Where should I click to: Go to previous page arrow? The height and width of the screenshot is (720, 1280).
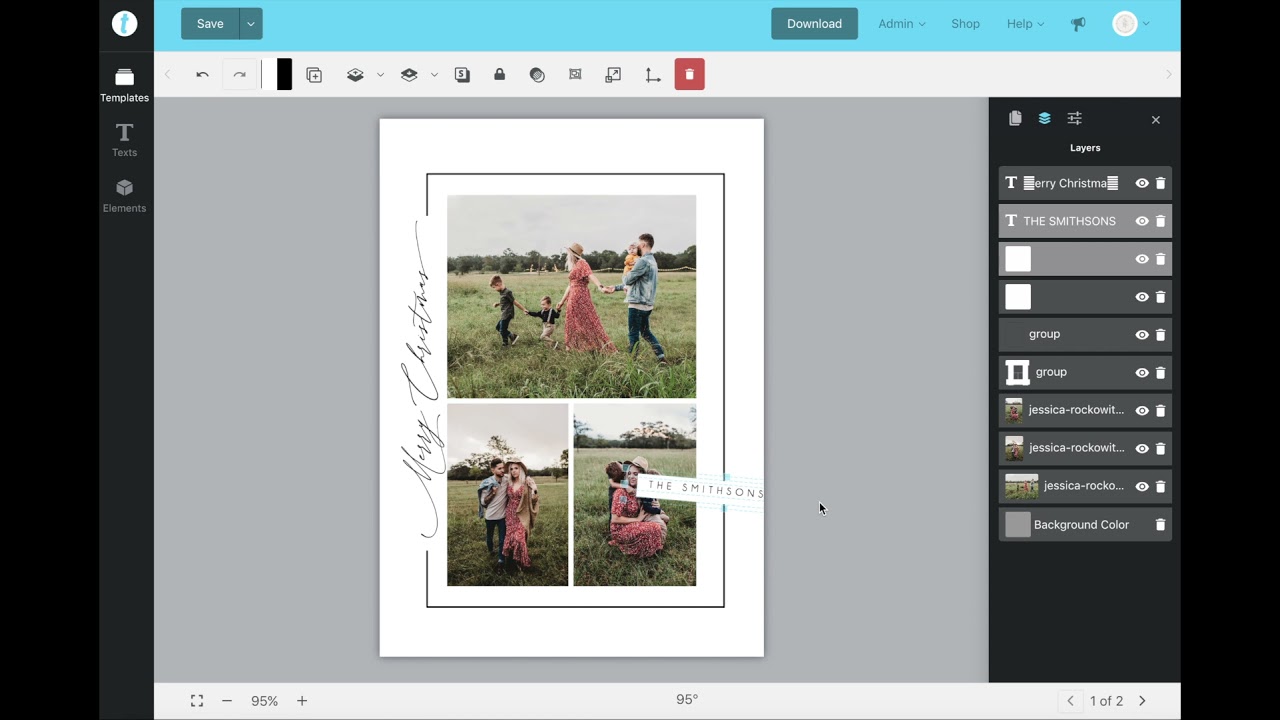point(1070,701)
